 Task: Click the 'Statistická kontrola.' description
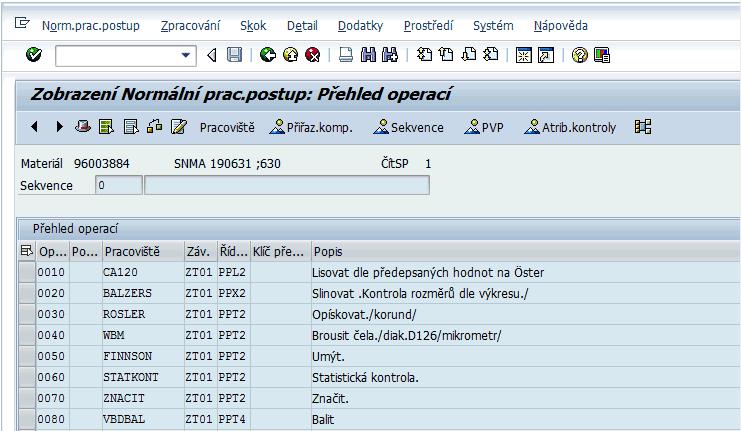[365, 378]
